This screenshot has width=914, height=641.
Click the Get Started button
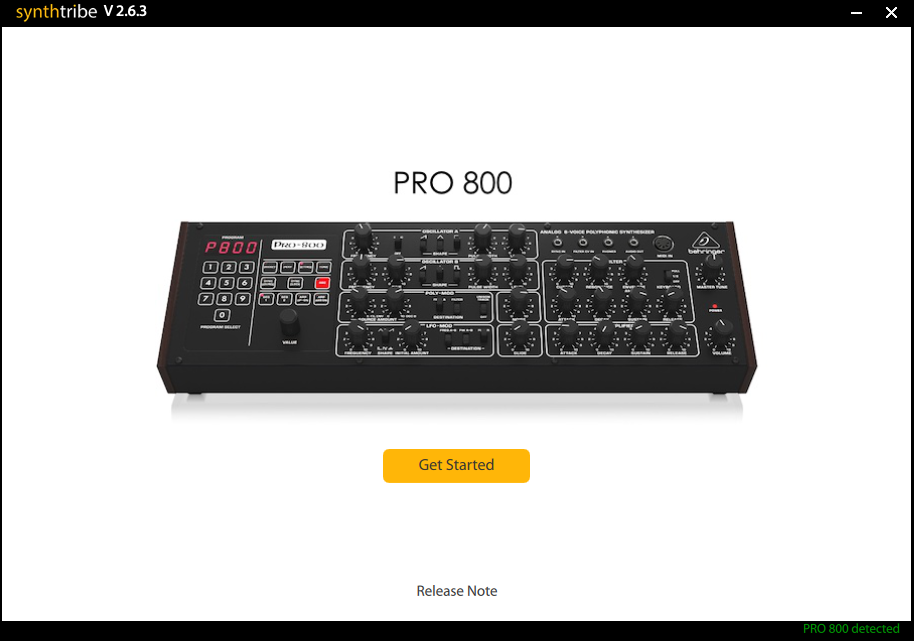click(456, 466)
